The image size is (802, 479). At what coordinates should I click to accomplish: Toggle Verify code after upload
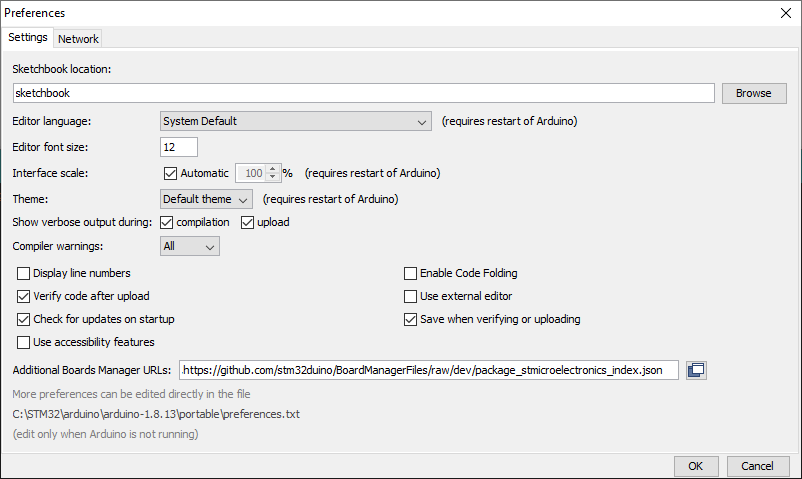[x=24, y=296]
